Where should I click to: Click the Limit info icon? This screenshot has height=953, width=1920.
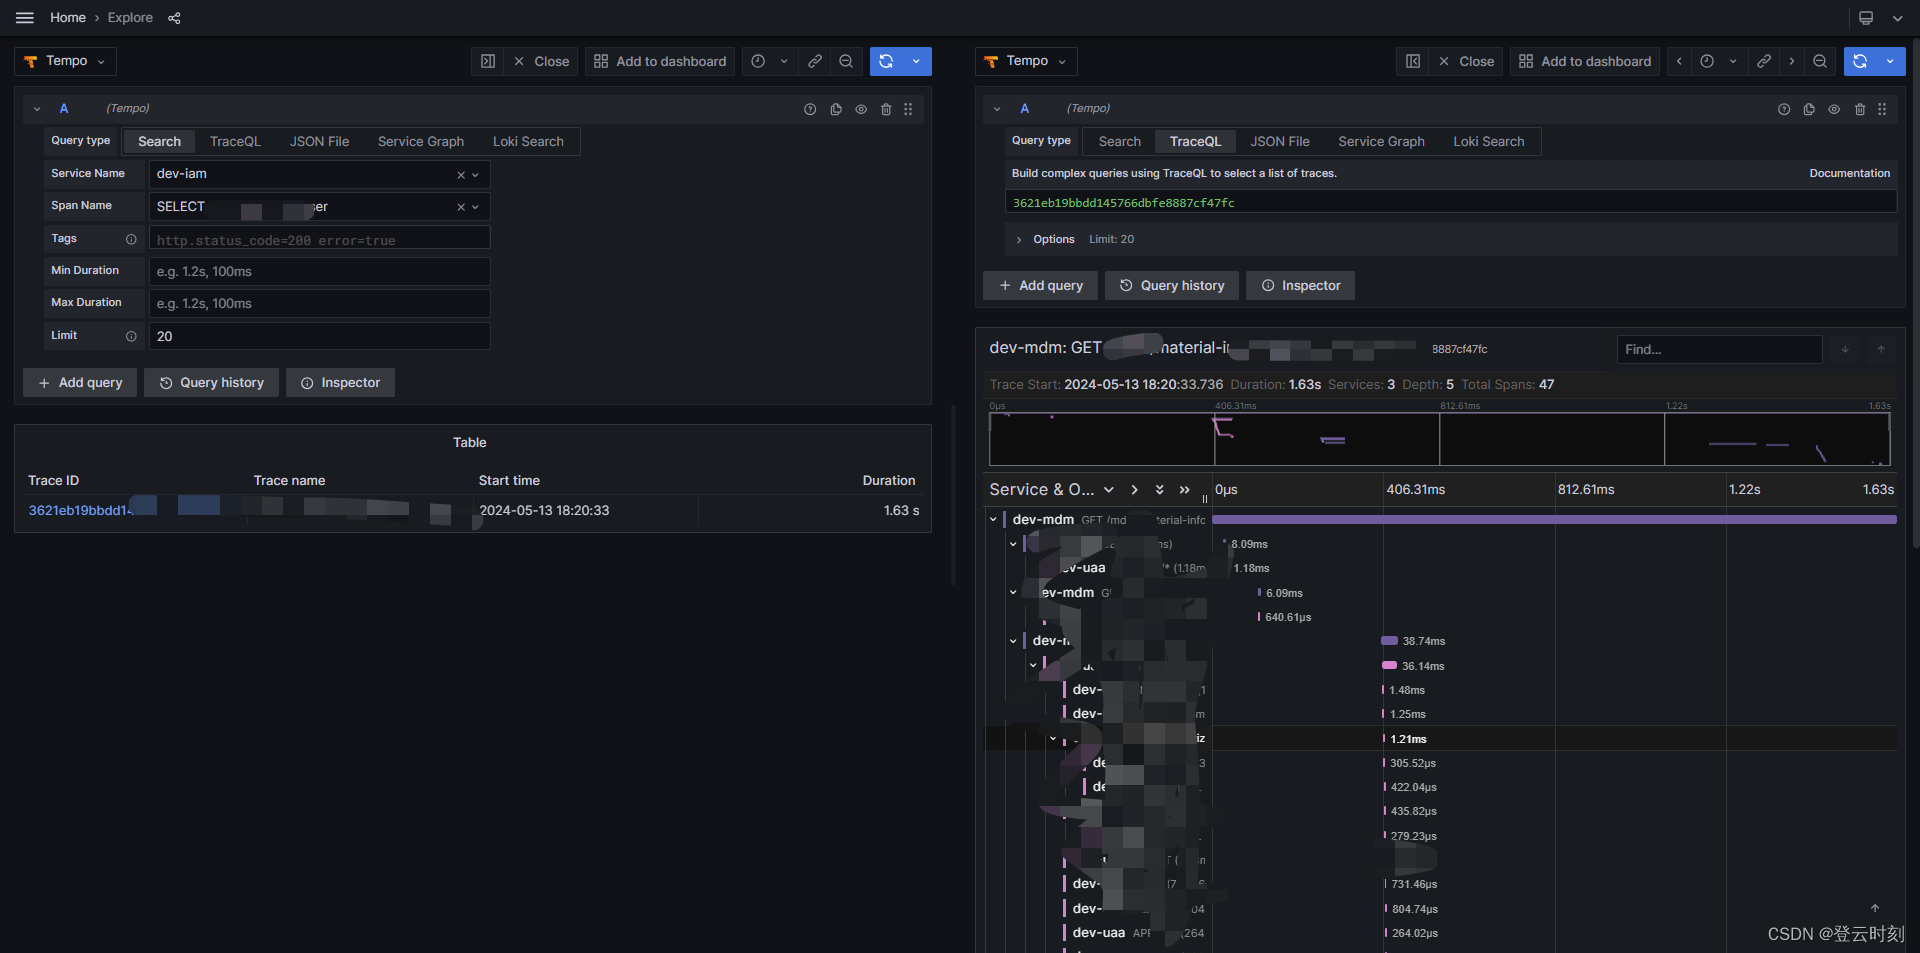coord(131,336)
